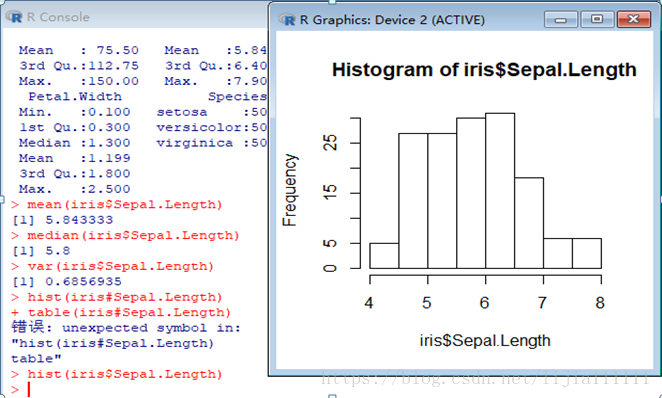Click the 'Mean : 75.50' summary value
Image resolution: width=662 pixels, height=398 pixels.
pos(79,50)
